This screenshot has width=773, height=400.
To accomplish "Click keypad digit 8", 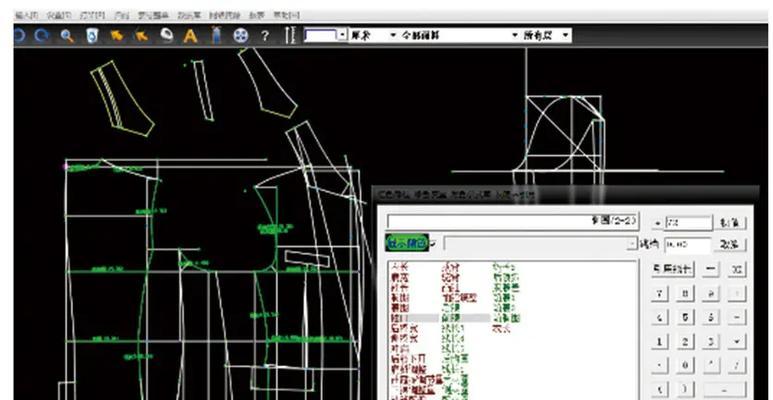I will [x=685, y=294].
